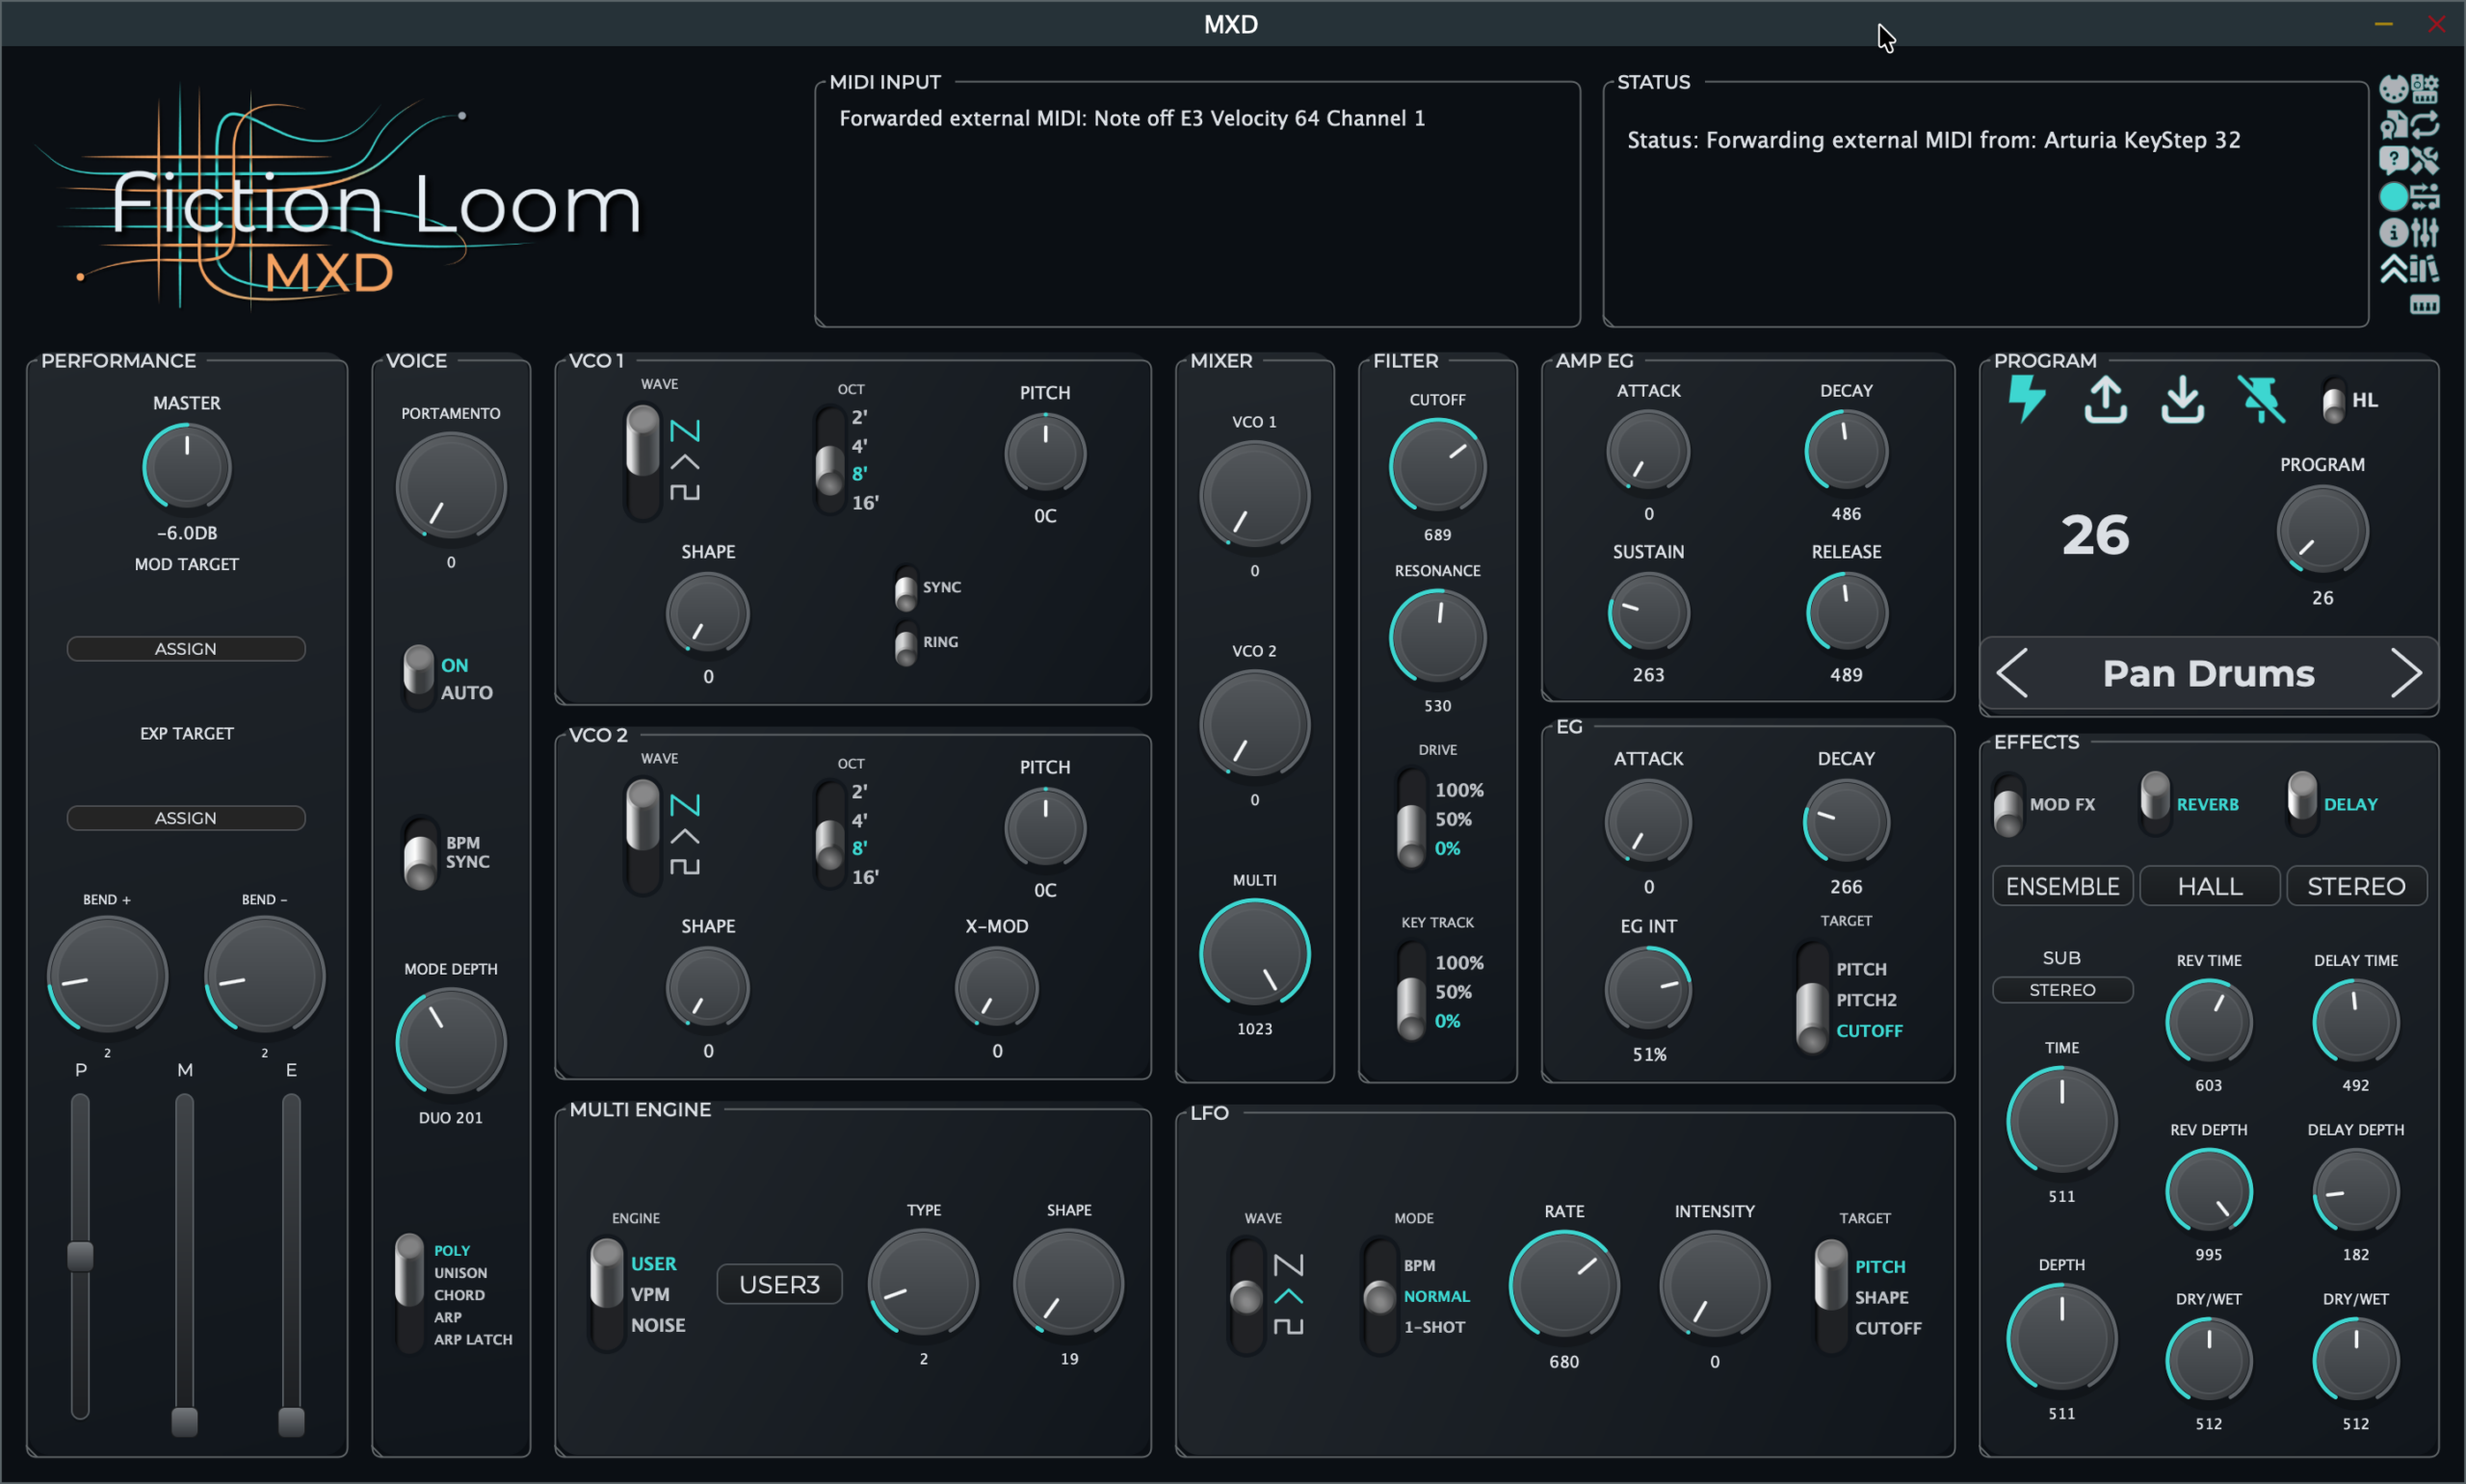Click the MASTER volume knob

coord(187,467)
